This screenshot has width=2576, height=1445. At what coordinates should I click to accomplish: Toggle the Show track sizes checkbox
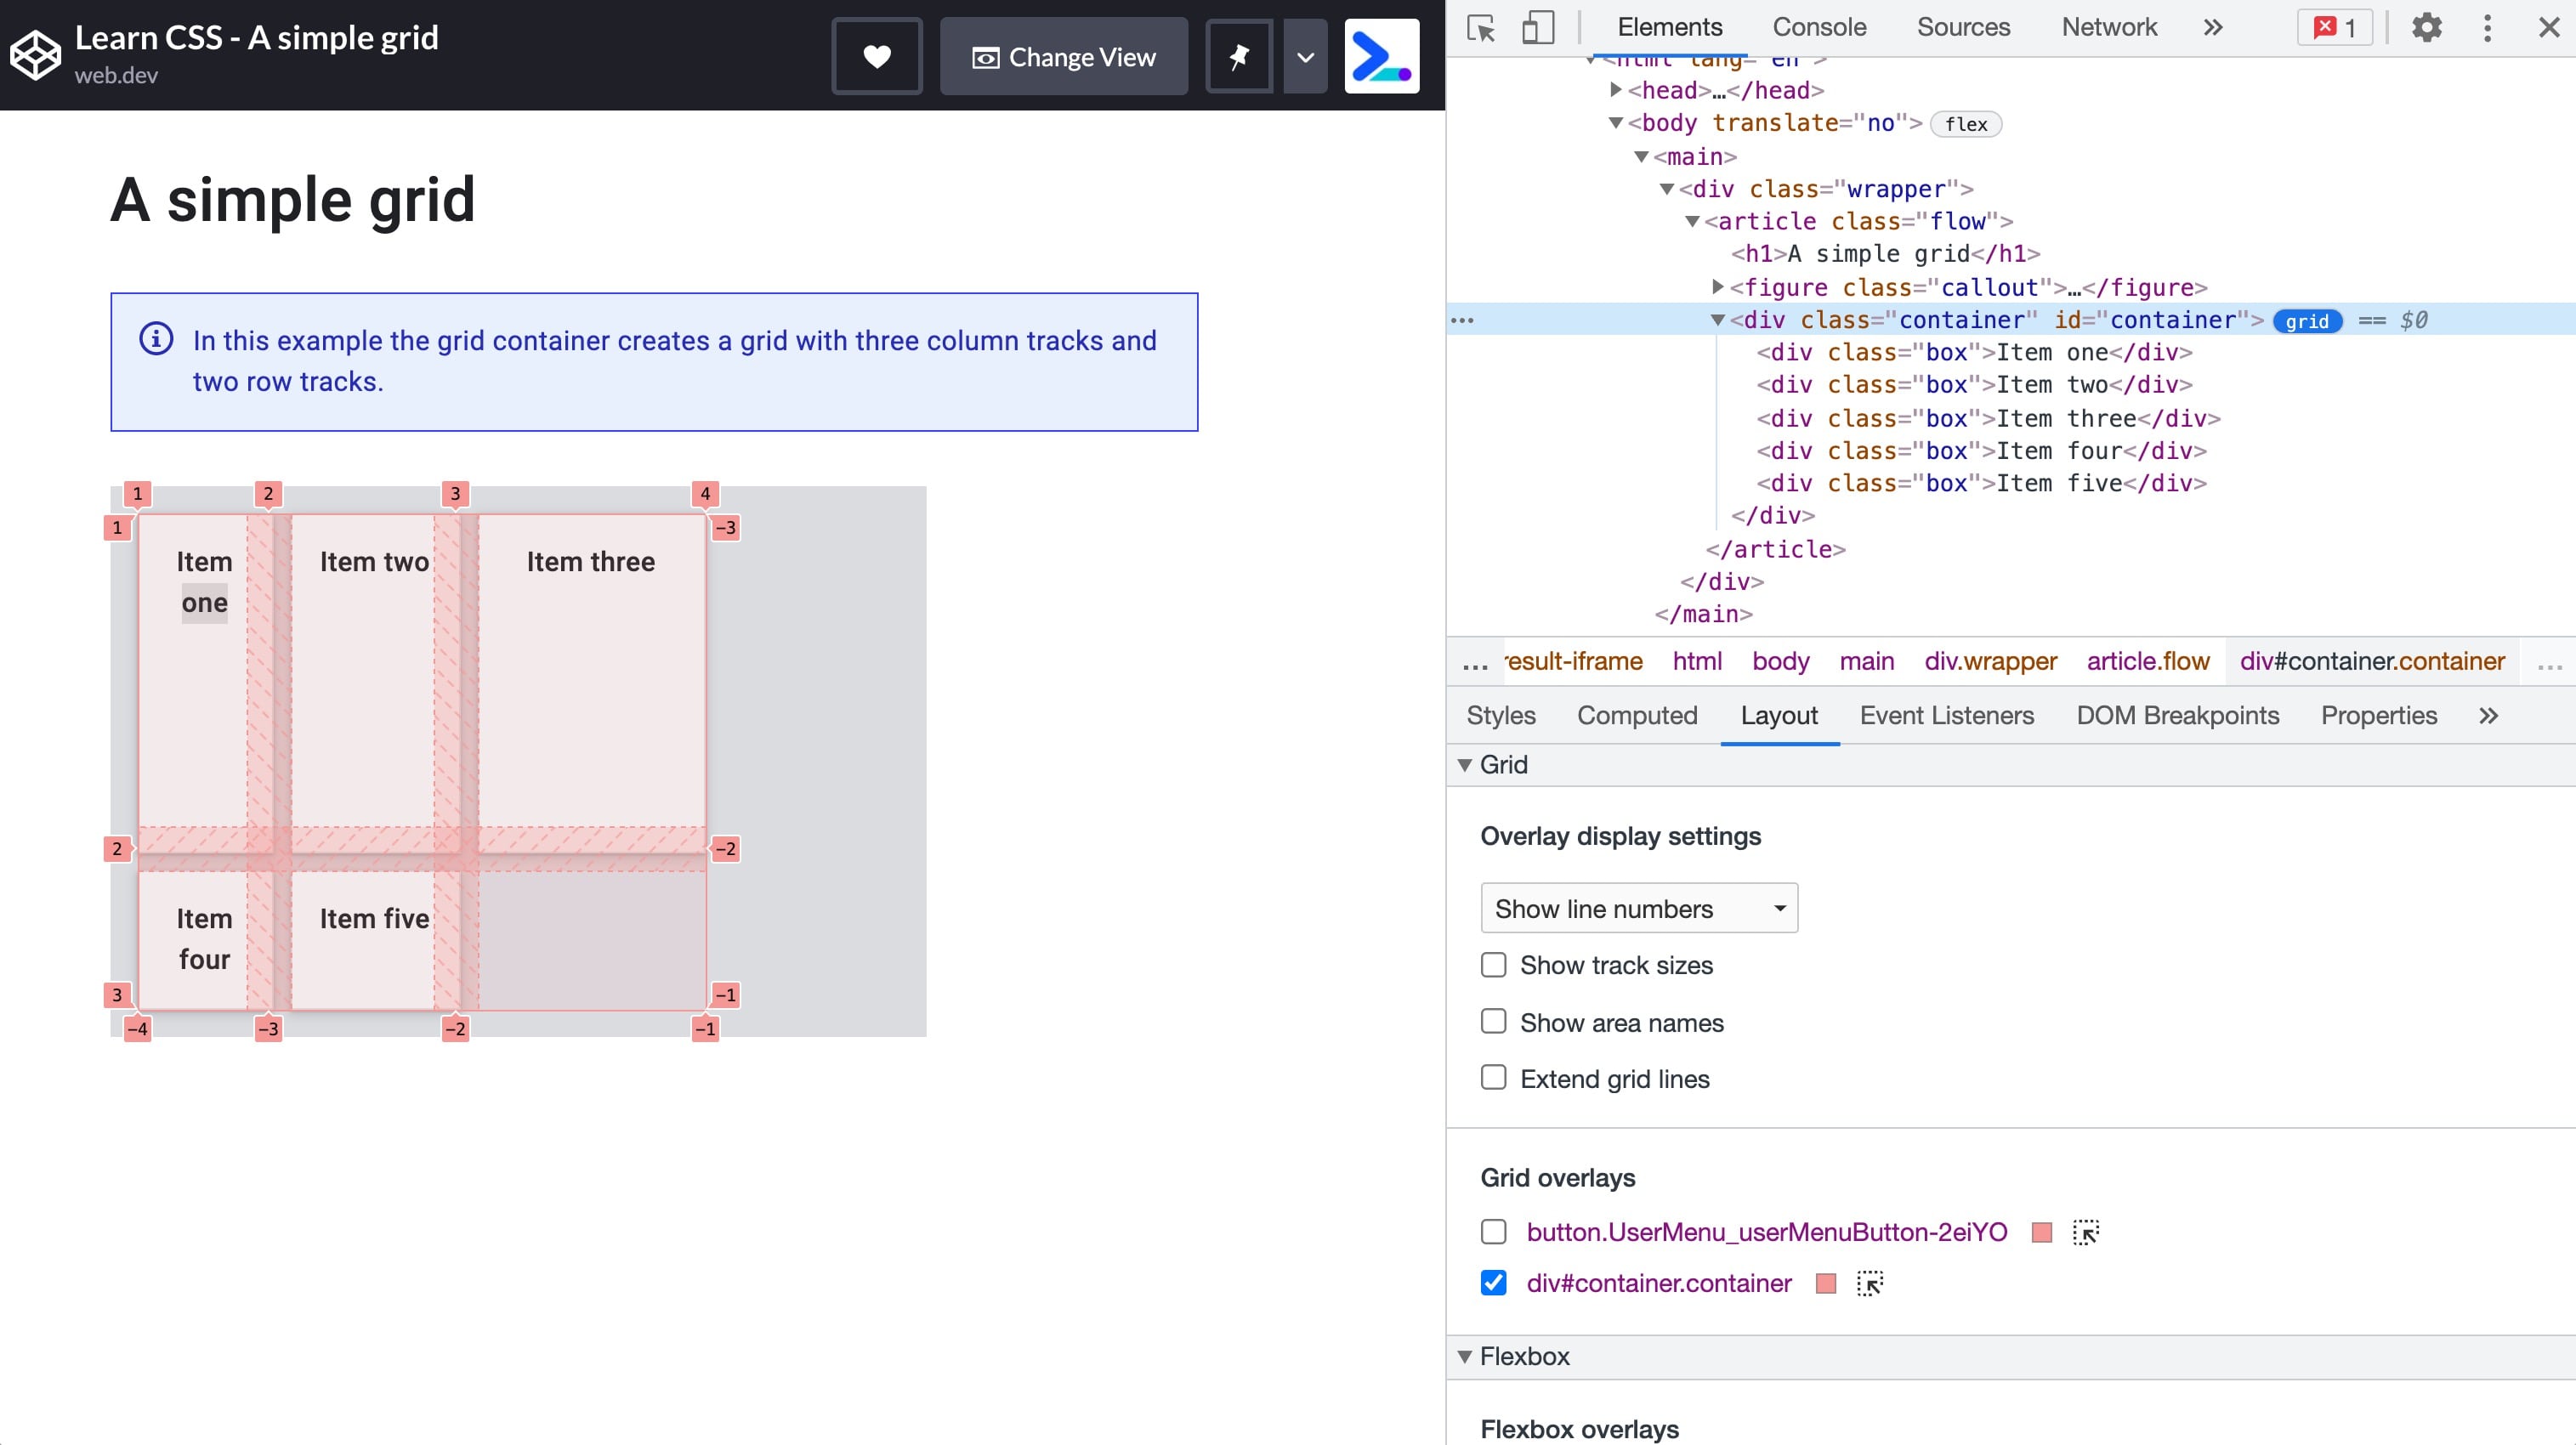tap(1495, 966)
